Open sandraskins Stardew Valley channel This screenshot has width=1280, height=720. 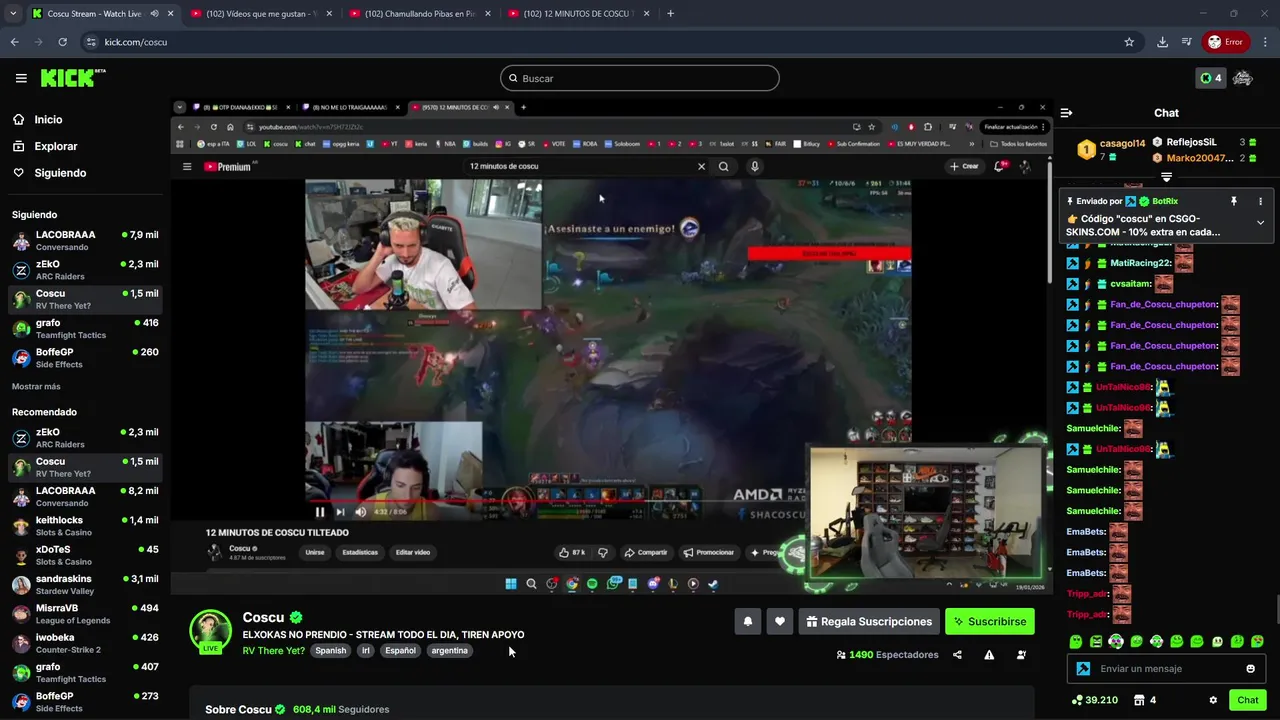[x=85, y=585]
